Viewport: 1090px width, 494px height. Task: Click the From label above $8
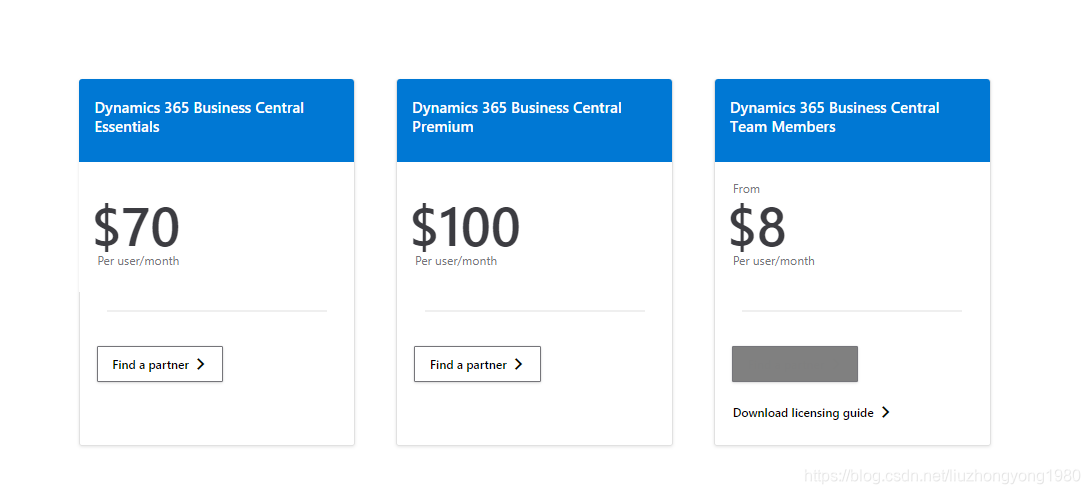coord(746,189)
